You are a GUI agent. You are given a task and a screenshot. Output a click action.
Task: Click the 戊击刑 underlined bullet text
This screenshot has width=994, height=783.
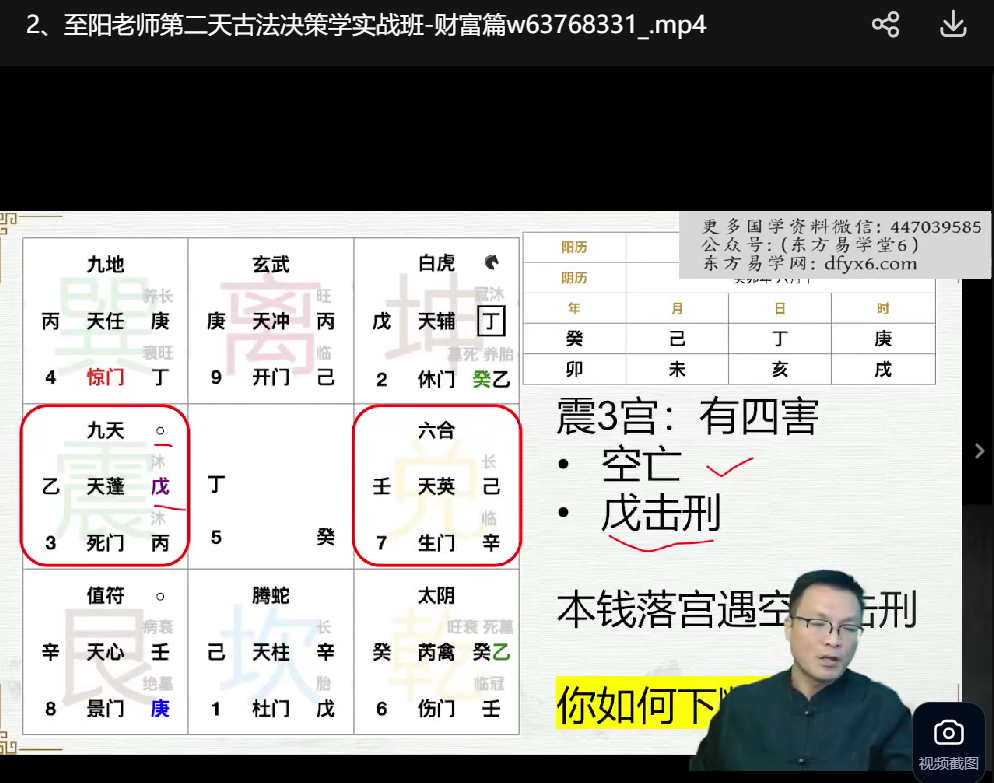[660, 515]
